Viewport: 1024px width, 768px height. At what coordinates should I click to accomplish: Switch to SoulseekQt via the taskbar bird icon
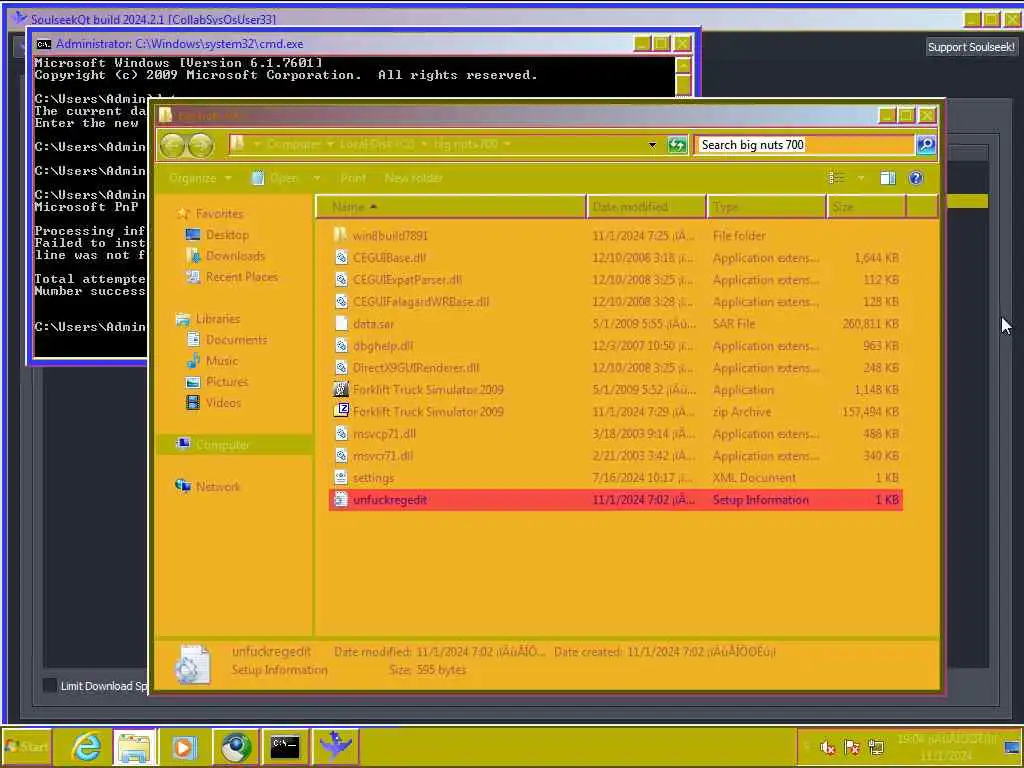[x=336, y=746]
